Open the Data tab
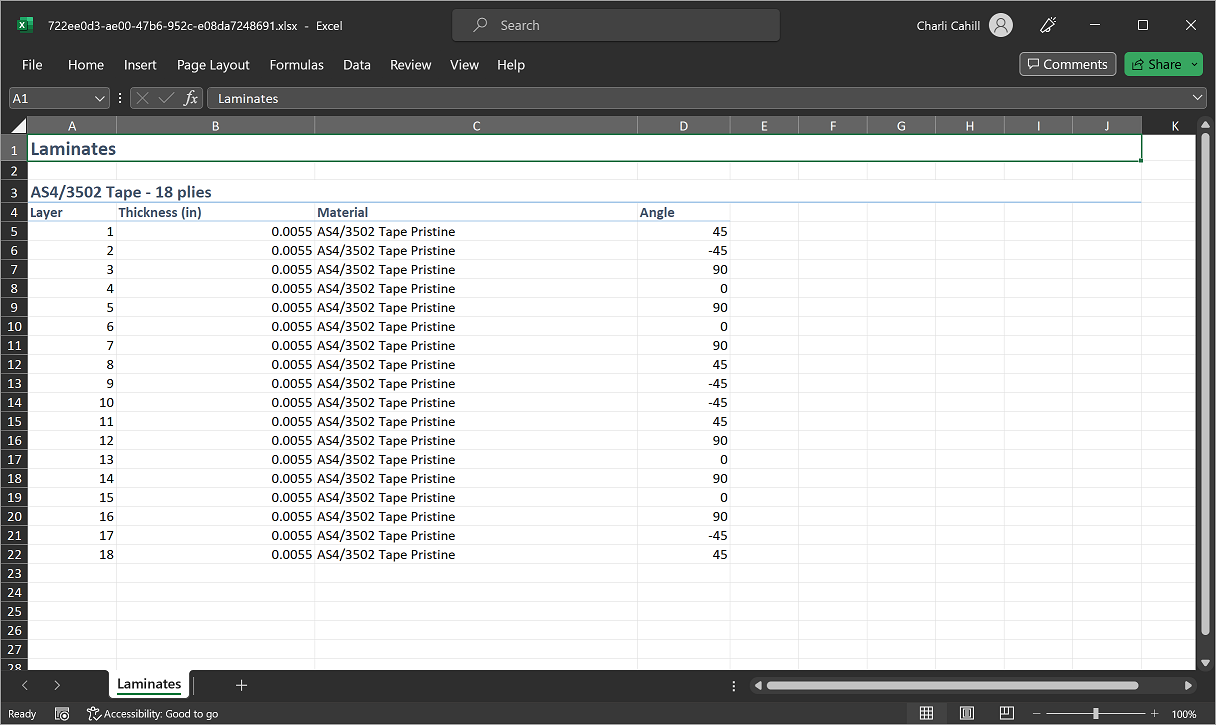 (357, 64)
